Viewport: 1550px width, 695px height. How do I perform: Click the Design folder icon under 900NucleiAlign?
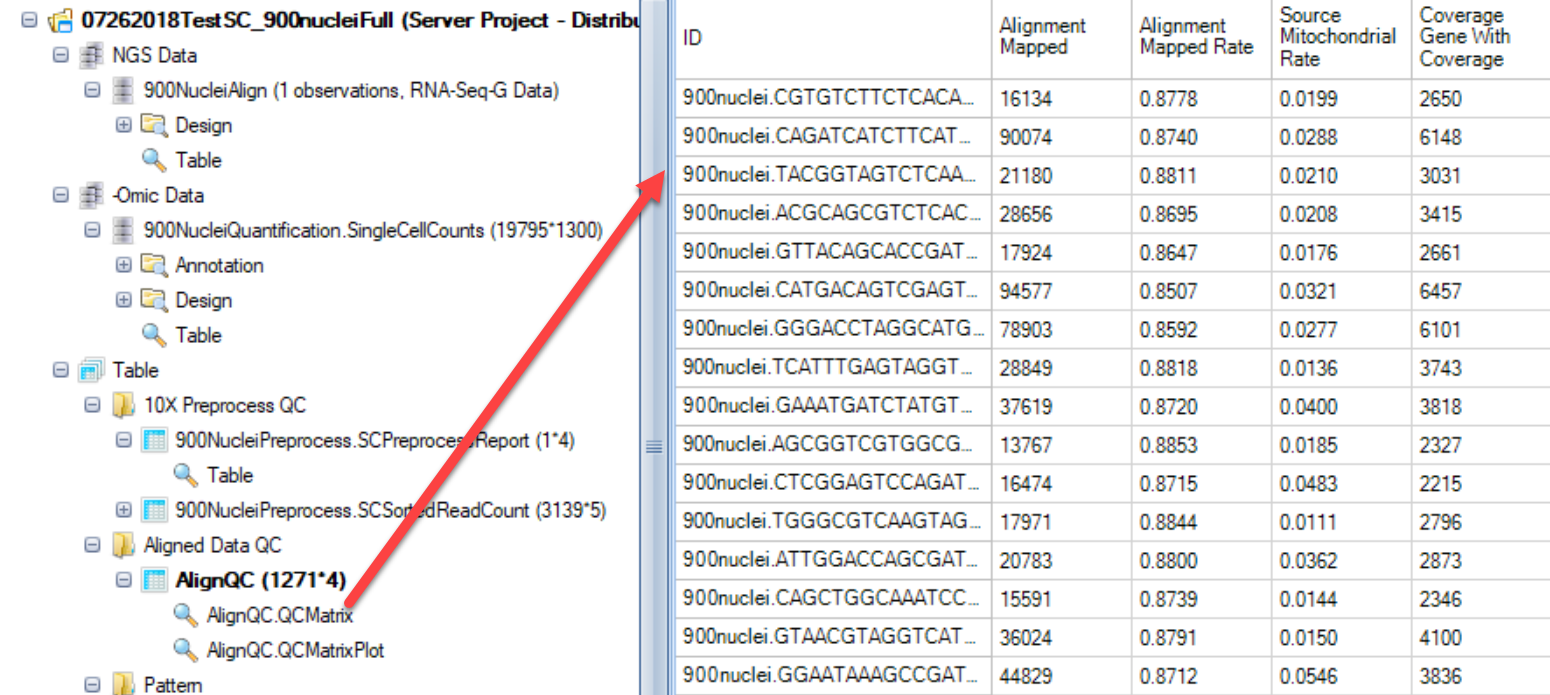[x=154, y=125]
